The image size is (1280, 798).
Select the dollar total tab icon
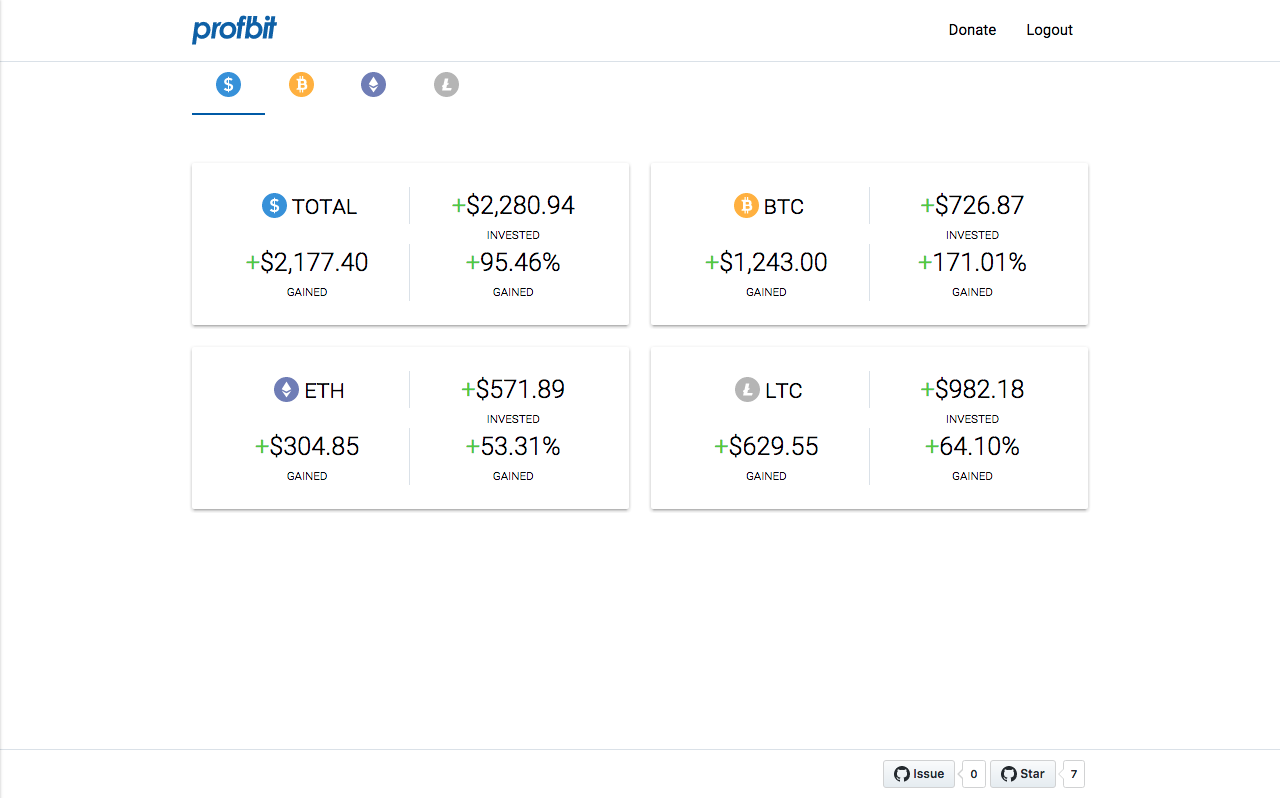(x=228, y=85)
